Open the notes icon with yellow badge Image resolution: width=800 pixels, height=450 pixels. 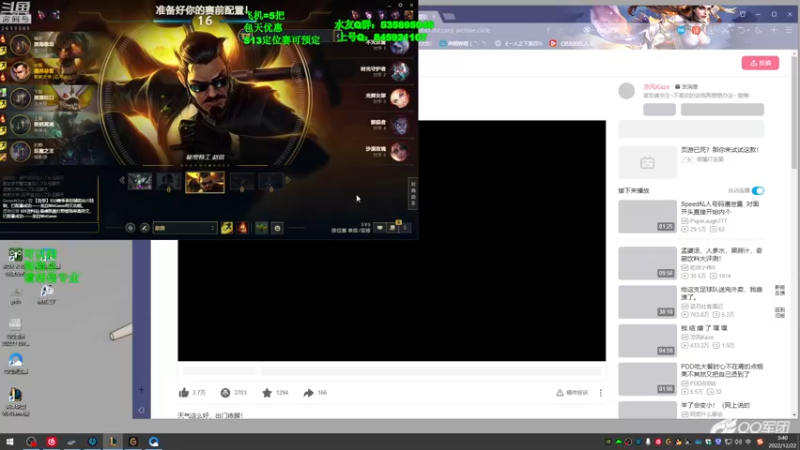pyautogui.click(x=392, y=228)
